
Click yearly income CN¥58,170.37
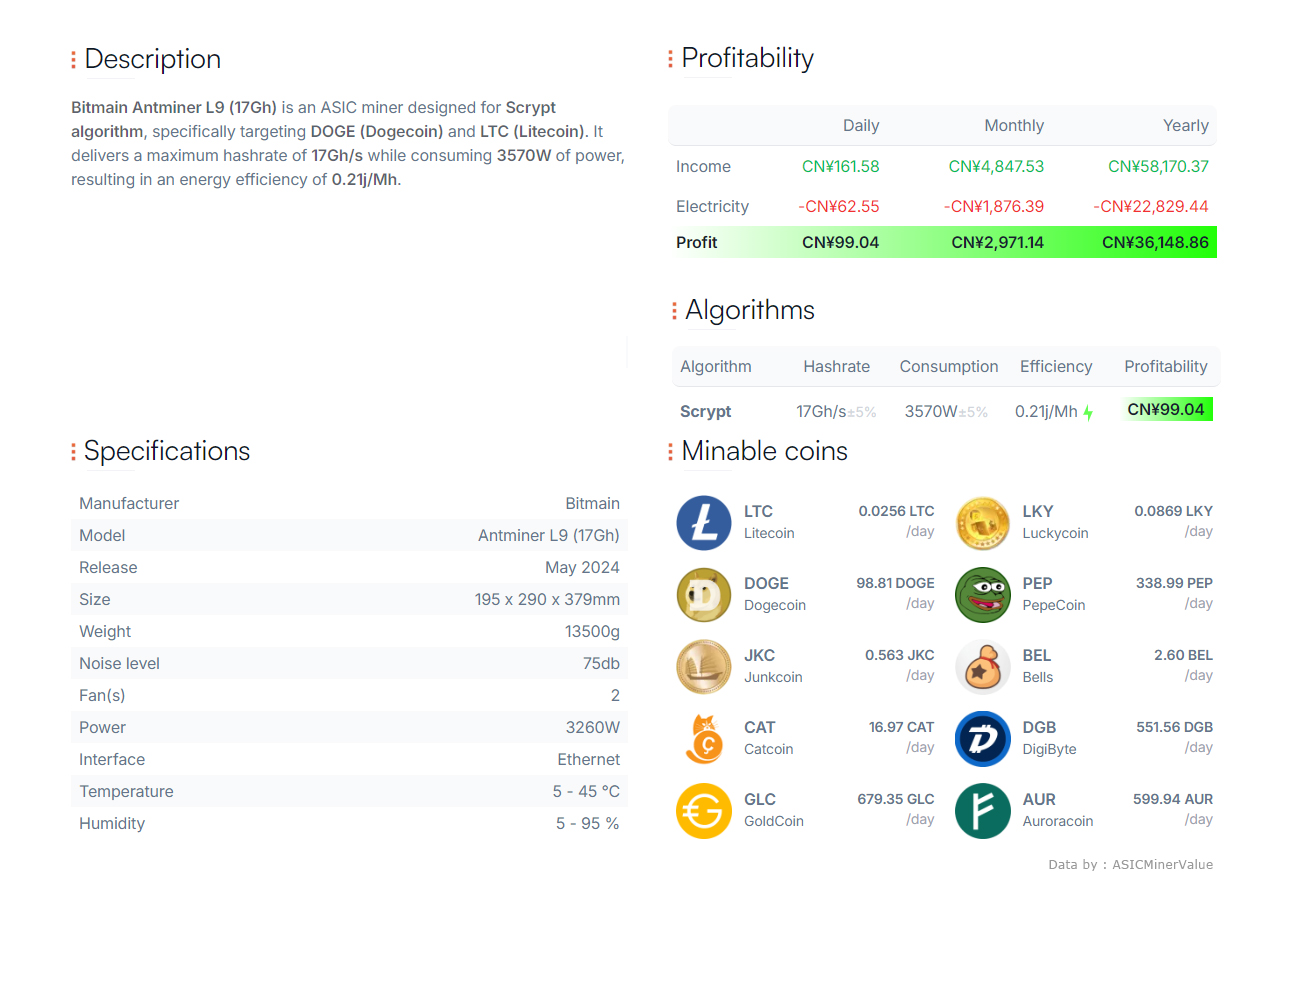pos(1158,166)
